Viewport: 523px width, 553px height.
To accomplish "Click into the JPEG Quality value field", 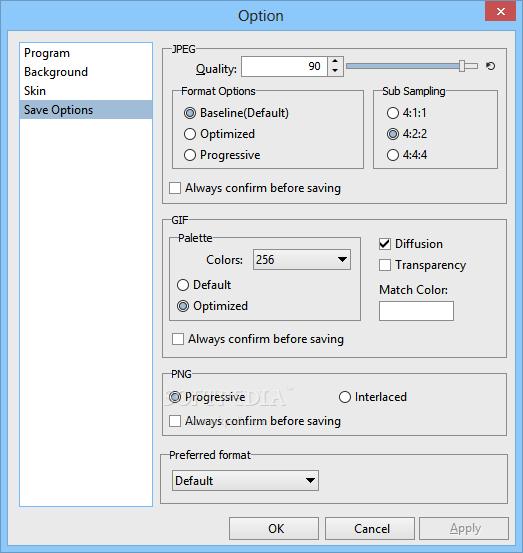I will tap(284, 66).
